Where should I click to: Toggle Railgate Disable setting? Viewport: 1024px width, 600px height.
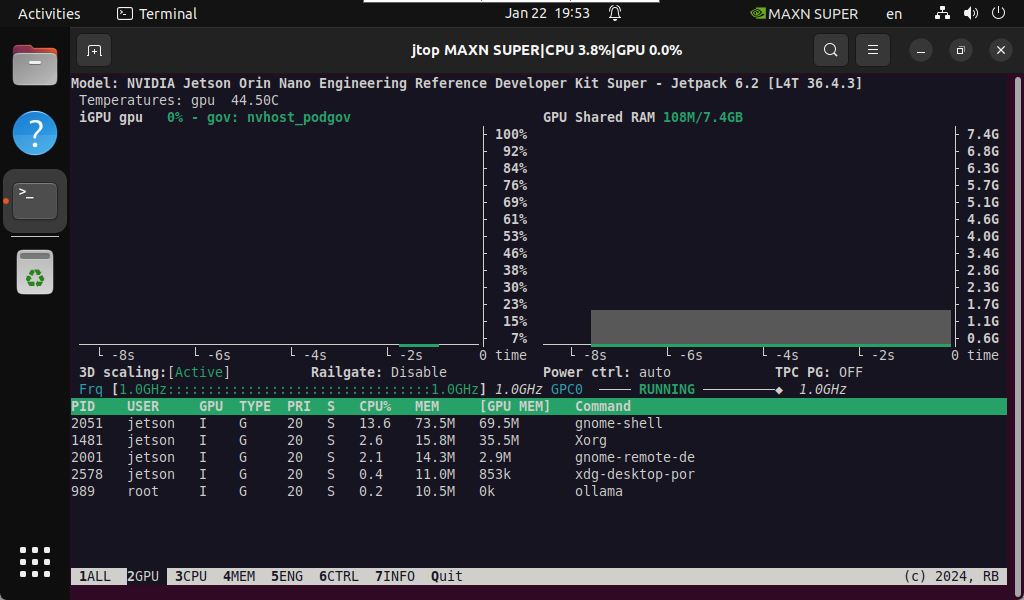(x=418, y=372)
